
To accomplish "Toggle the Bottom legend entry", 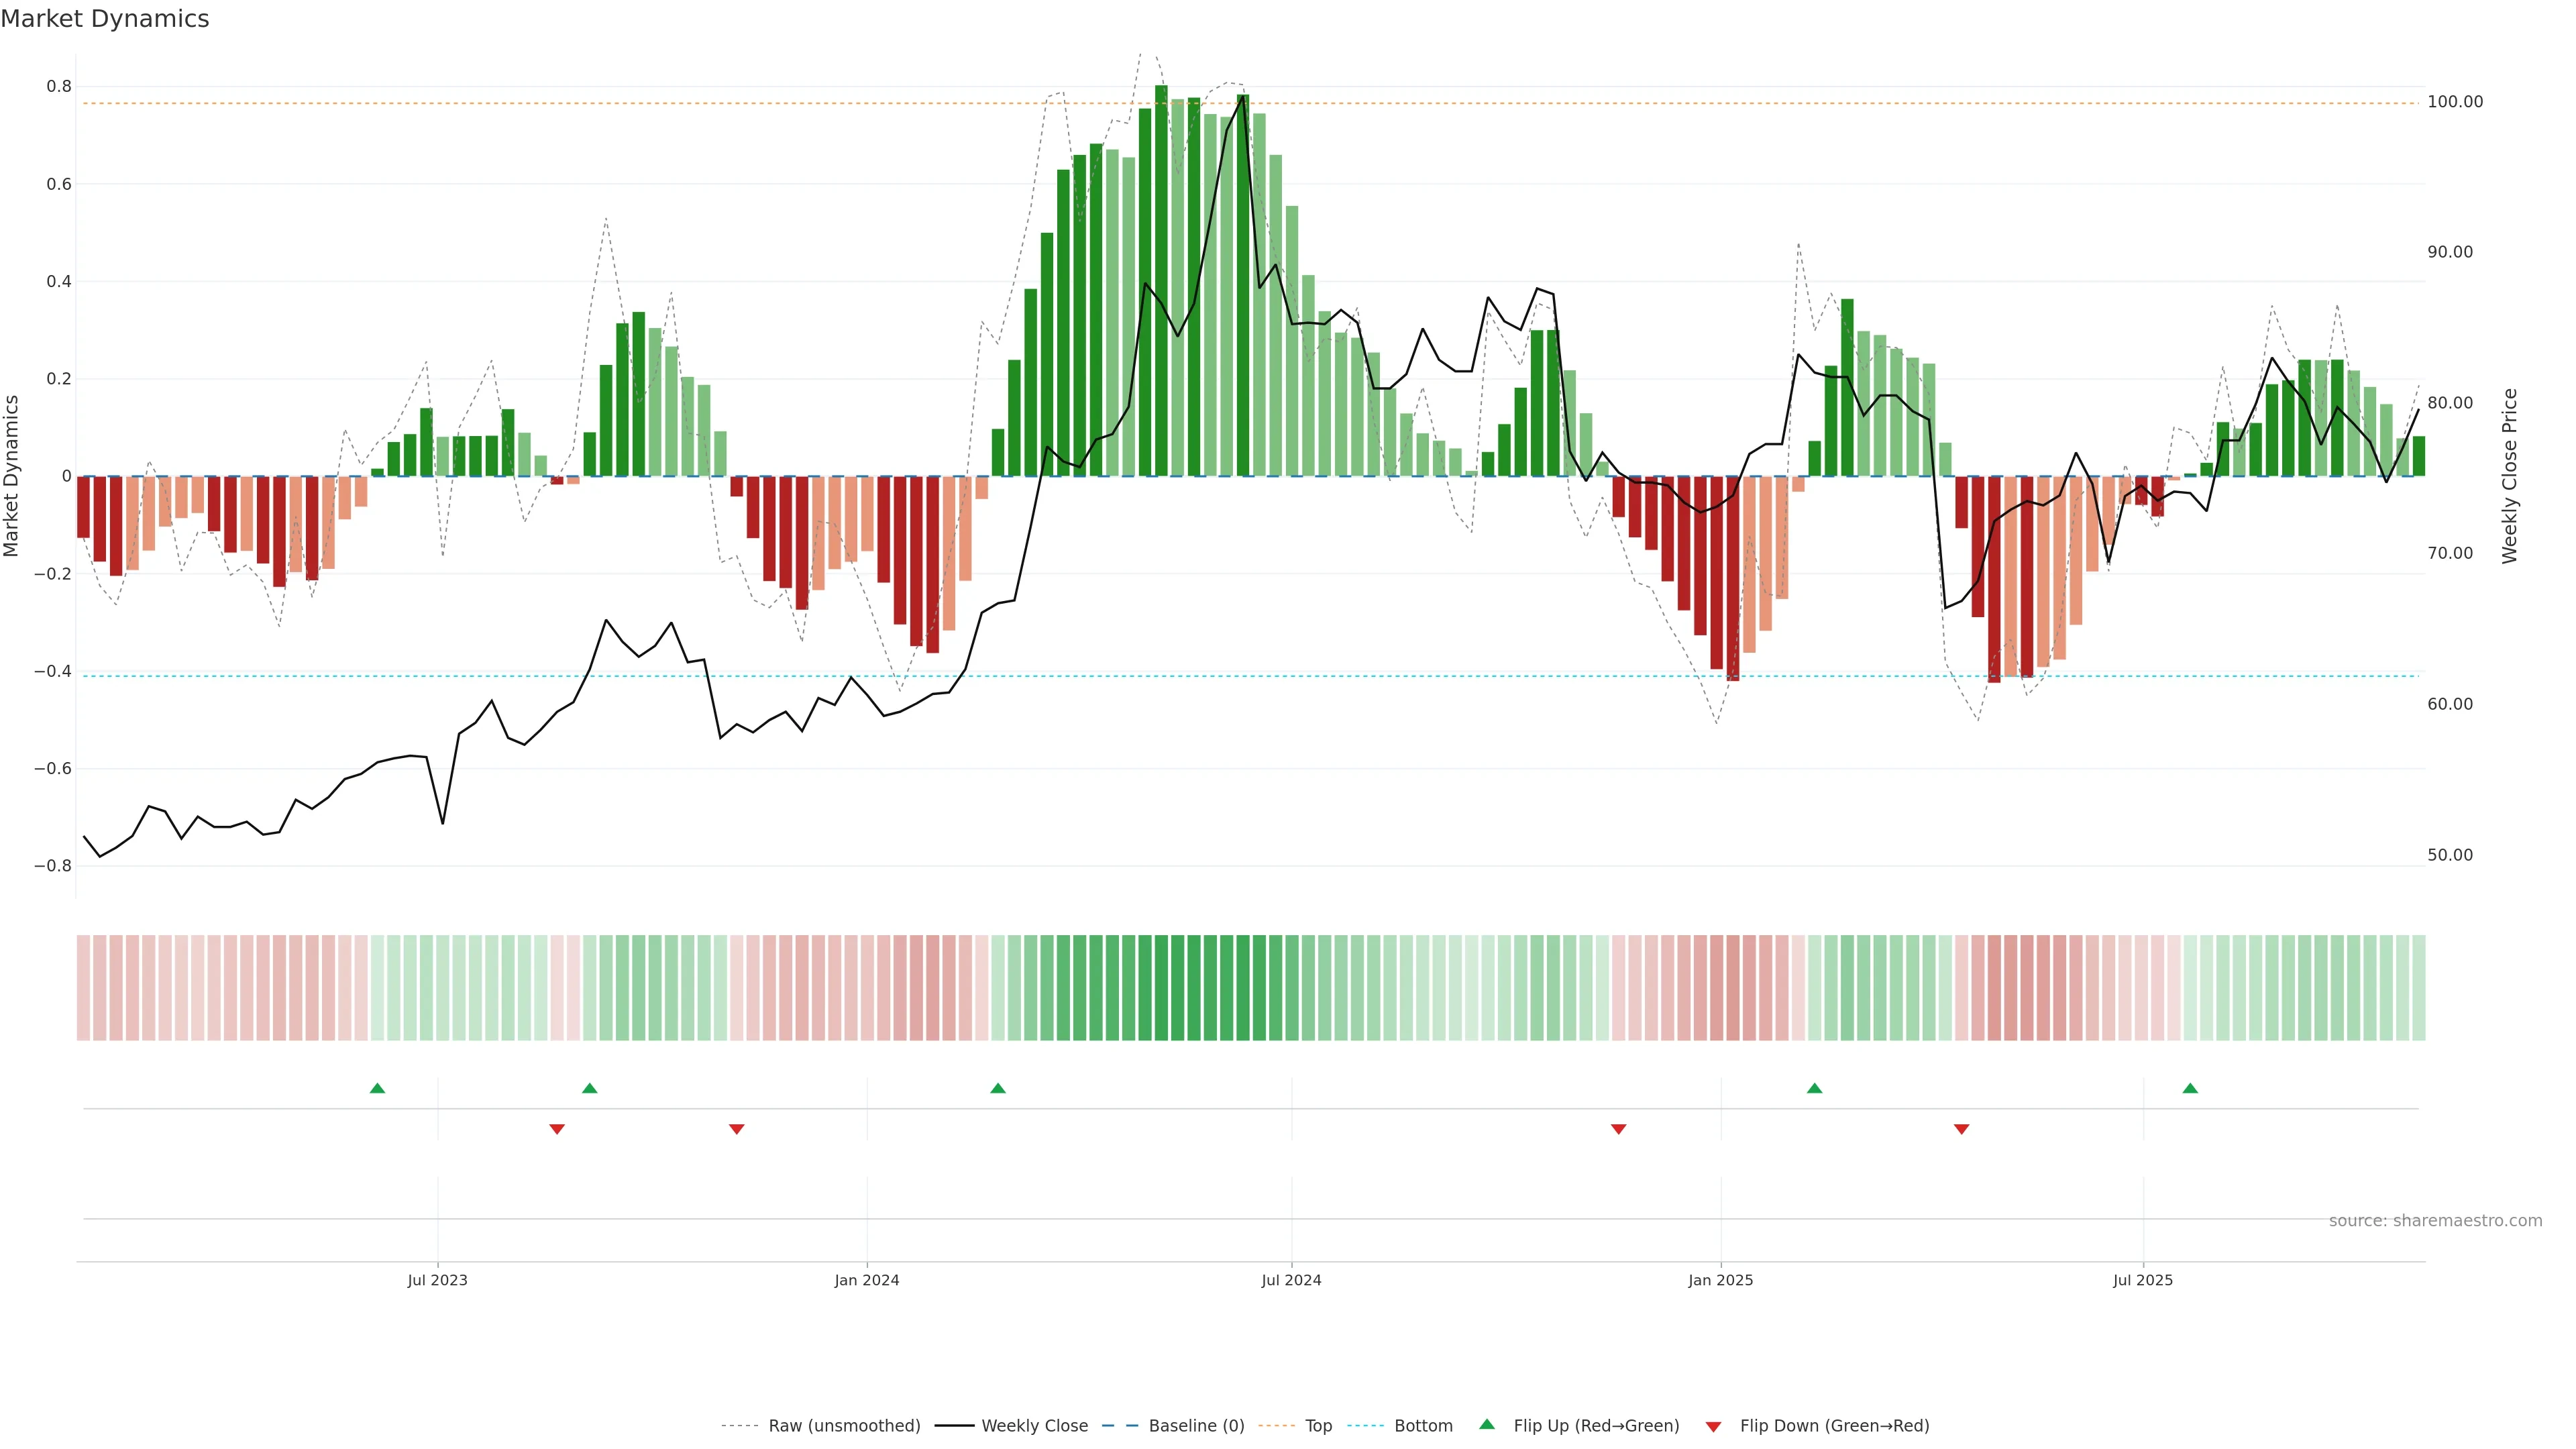I will [1423, 1426].
